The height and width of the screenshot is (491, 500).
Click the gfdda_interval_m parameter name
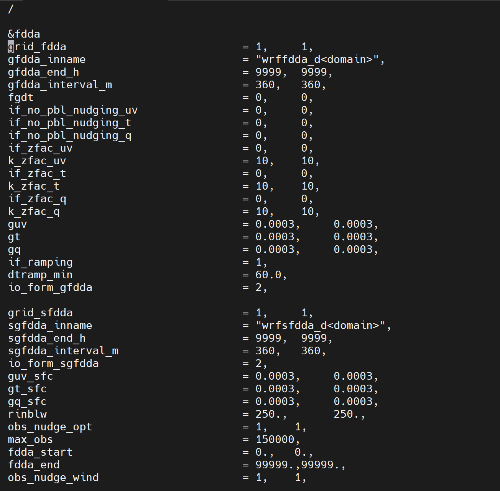point(60,85)
